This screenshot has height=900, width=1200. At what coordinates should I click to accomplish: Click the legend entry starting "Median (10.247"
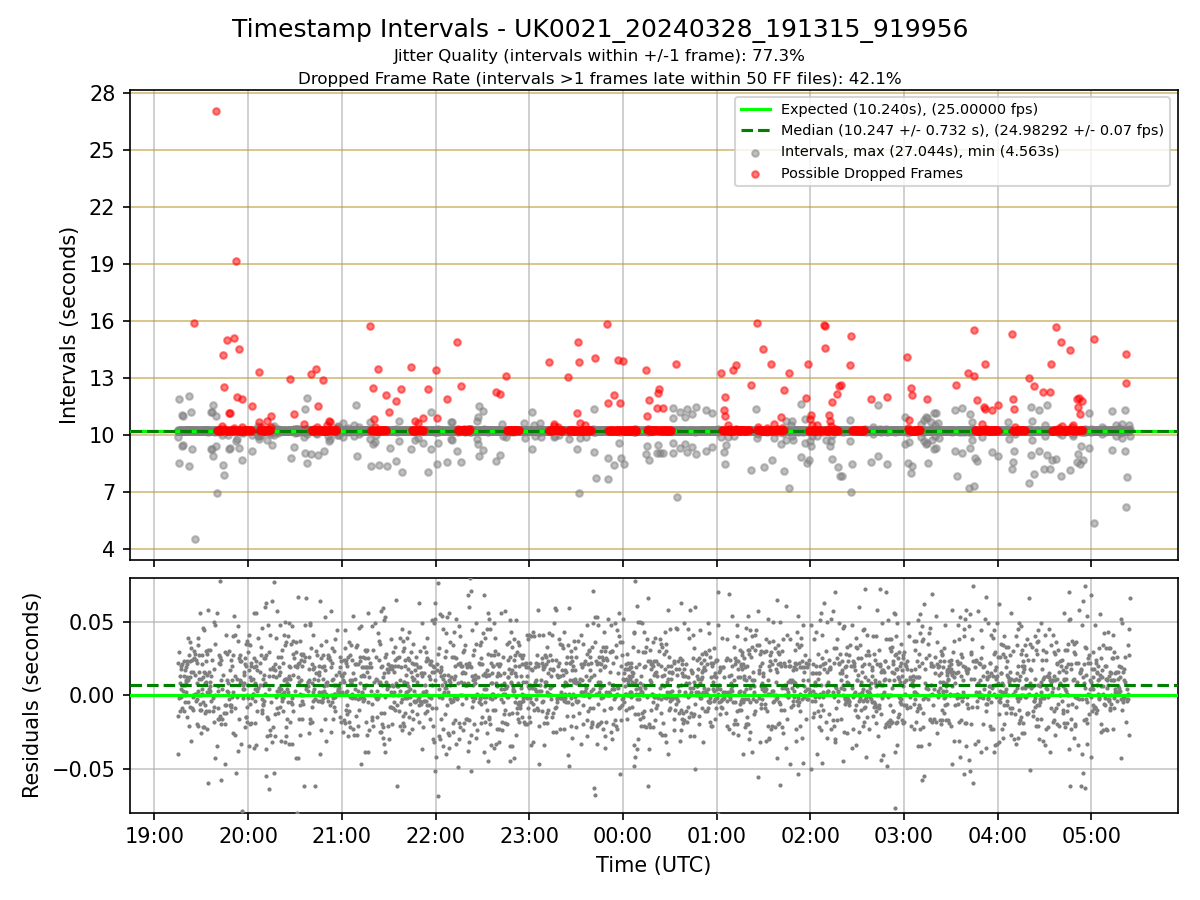point(972,130)
